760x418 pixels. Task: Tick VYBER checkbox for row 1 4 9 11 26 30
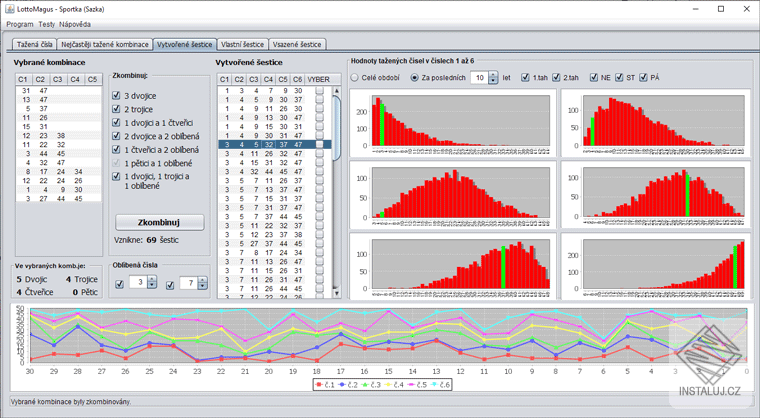click(x=319, y=109)
